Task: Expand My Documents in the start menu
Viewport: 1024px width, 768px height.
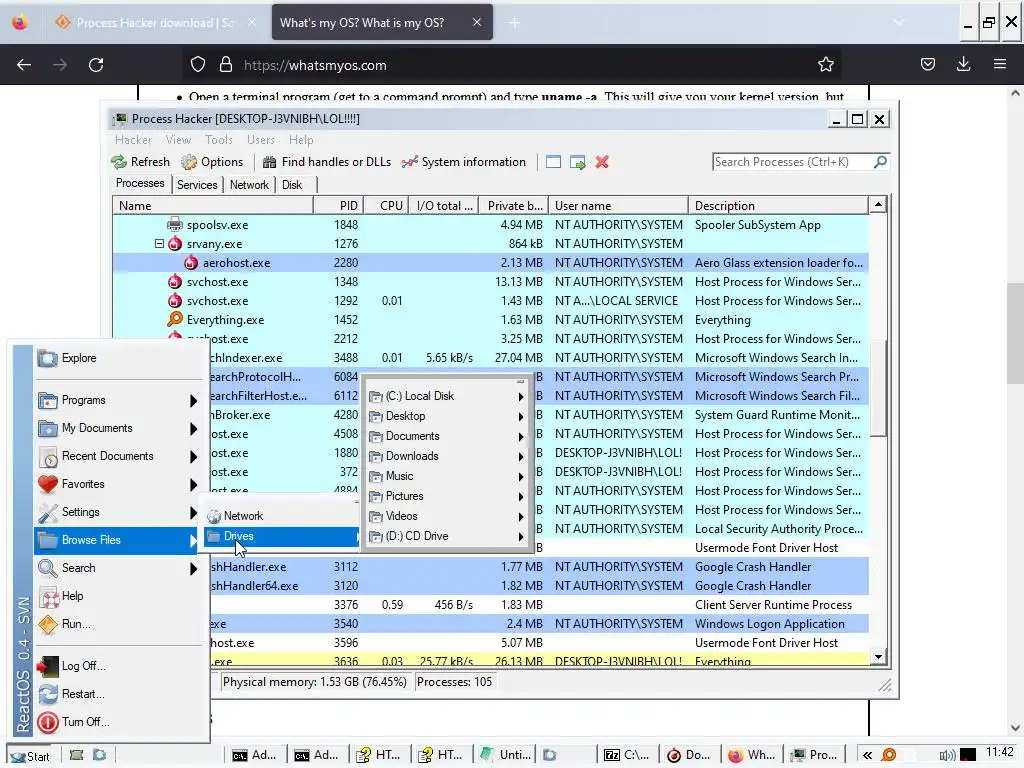Action: (x=118, y=428)
